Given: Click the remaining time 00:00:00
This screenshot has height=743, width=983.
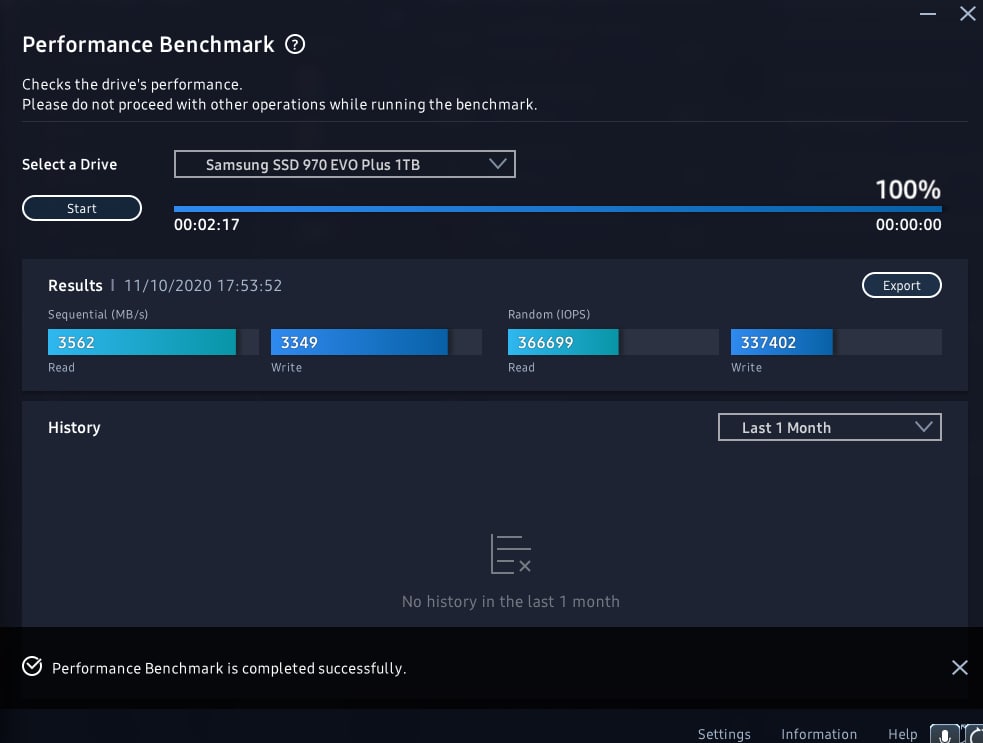Looking at the screenshot, I should 908,225.
